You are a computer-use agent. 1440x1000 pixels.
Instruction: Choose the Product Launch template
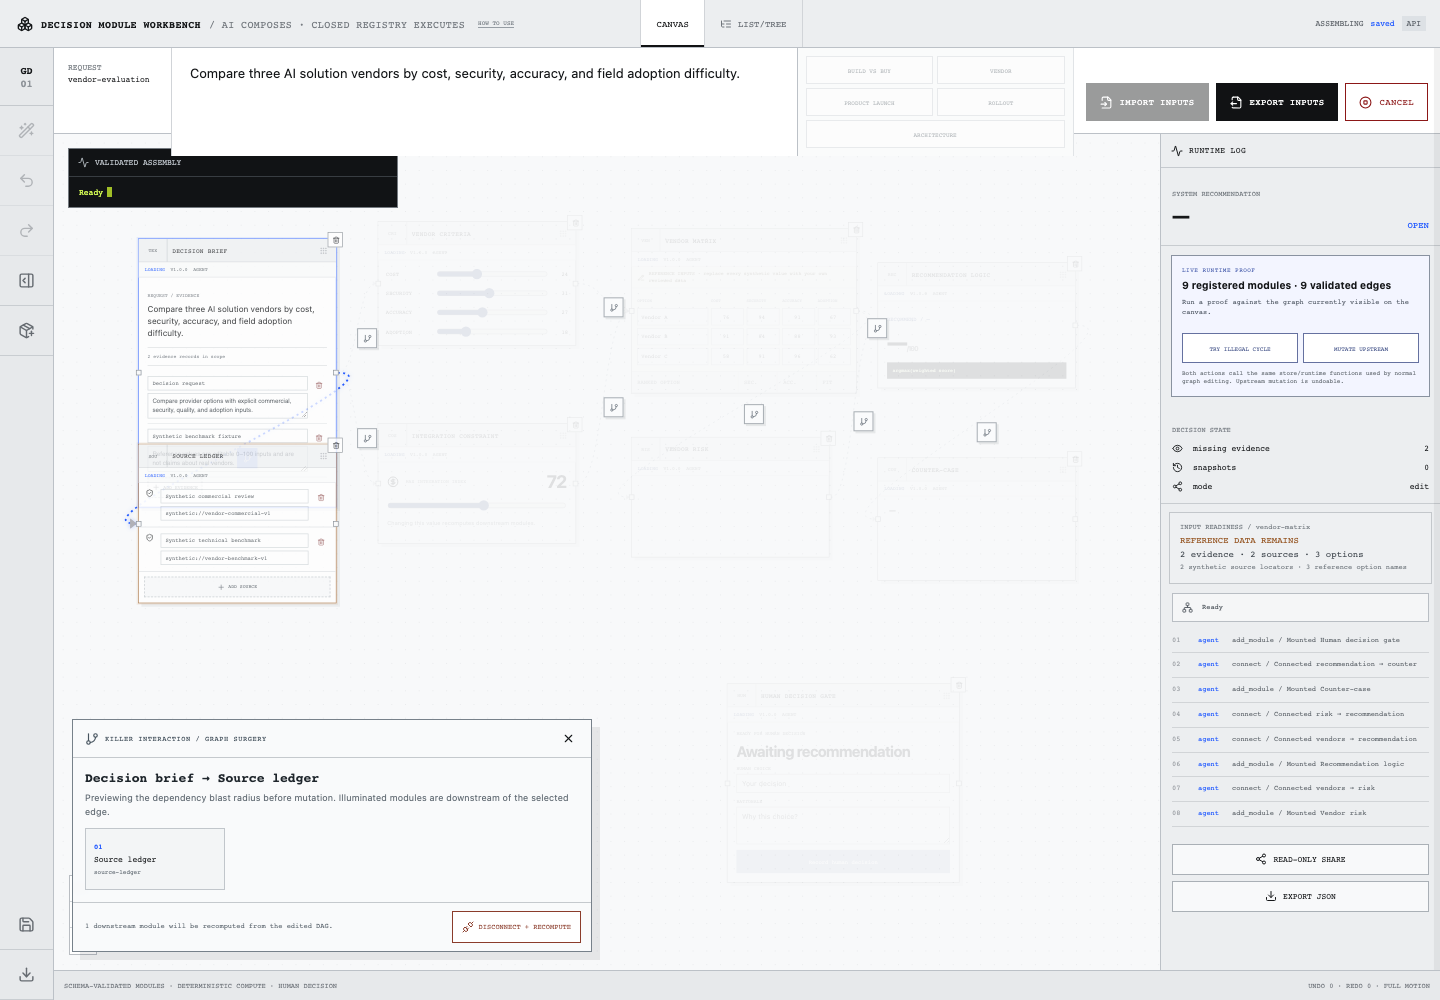coord(869,102)
